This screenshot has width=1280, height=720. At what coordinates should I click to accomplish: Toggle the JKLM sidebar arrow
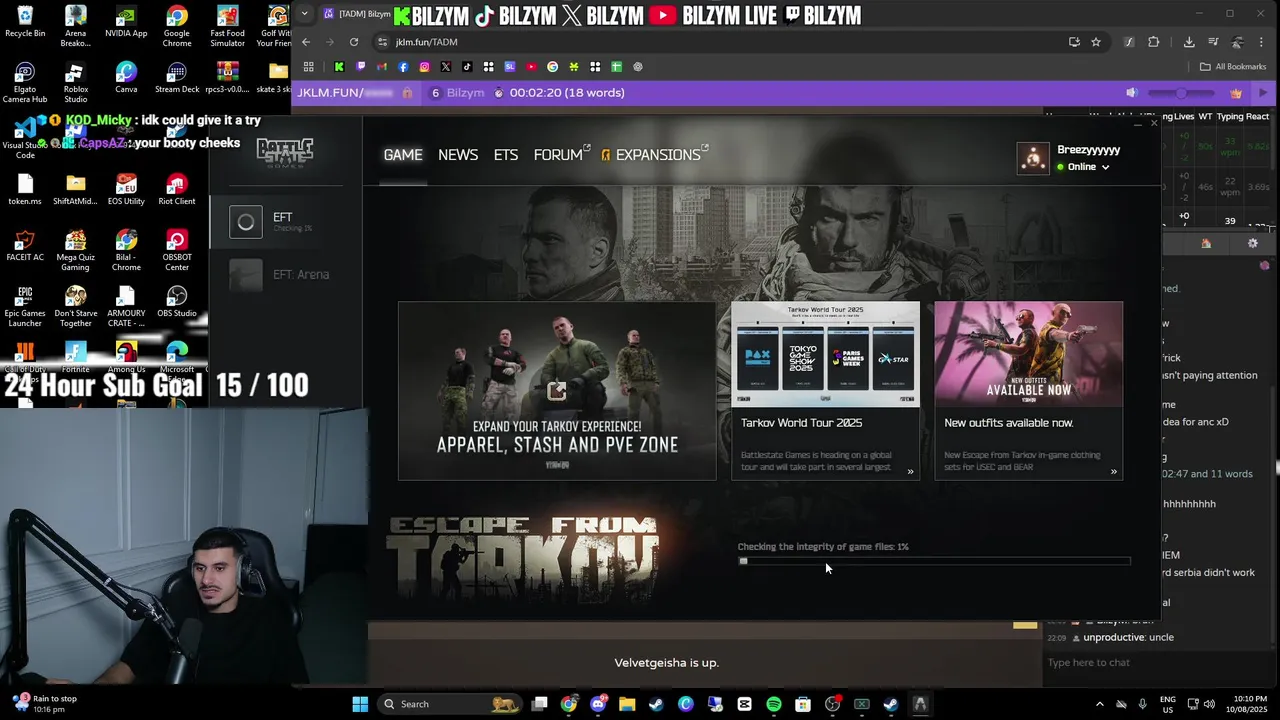coord(1262,93)
